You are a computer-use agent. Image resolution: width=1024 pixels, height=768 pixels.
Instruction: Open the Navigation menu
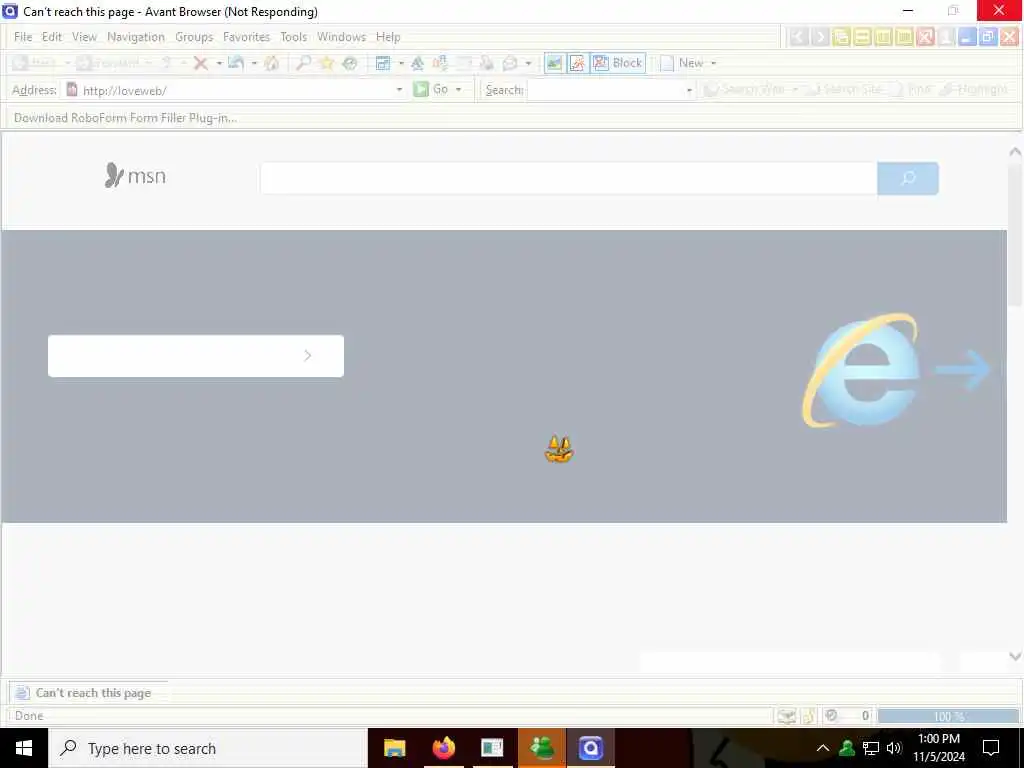(x=136, y=37)
